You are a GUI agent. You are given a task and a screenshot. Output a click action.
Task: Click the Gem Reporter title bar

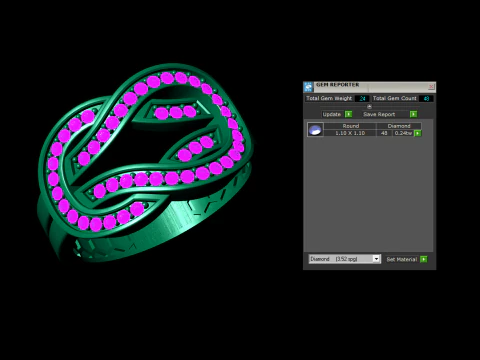coord(370,87)
